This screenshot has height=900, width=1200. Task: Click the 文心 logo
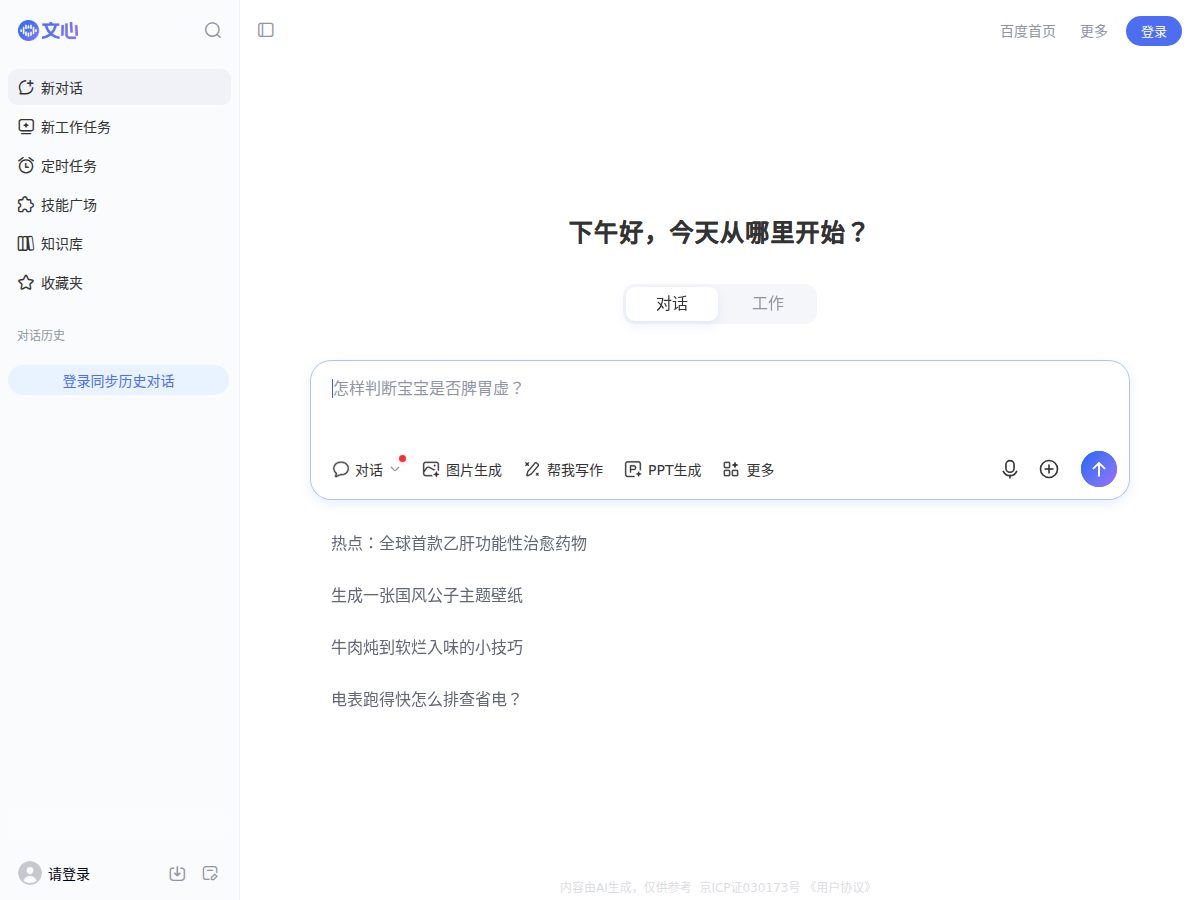(x=48, y=30)
